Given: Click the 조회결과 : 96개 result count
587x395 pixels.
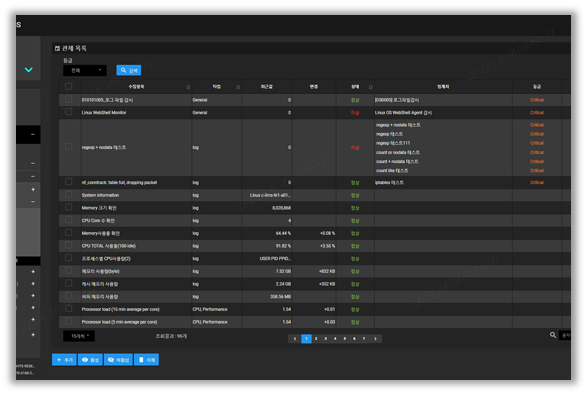Looking at the screenshot, I should tap(171, 336).
